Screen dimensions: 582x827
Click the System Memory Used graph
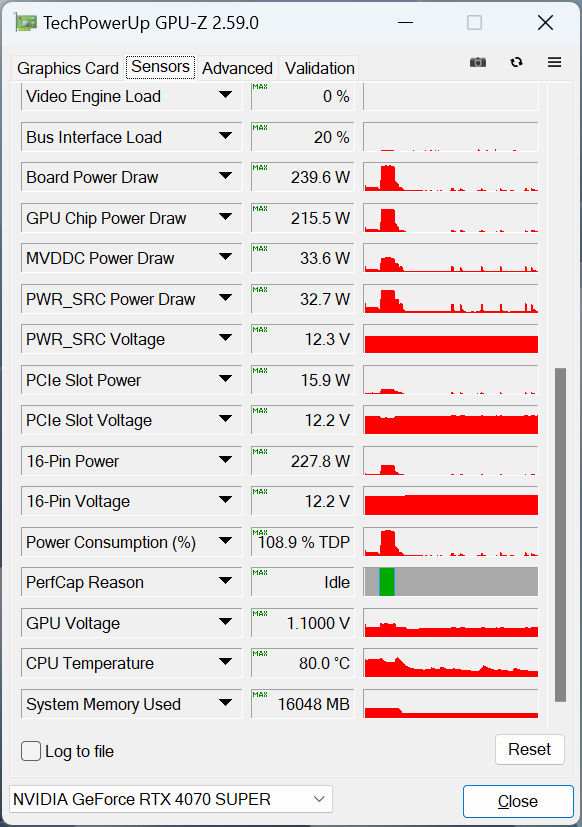tap(451, 704)
